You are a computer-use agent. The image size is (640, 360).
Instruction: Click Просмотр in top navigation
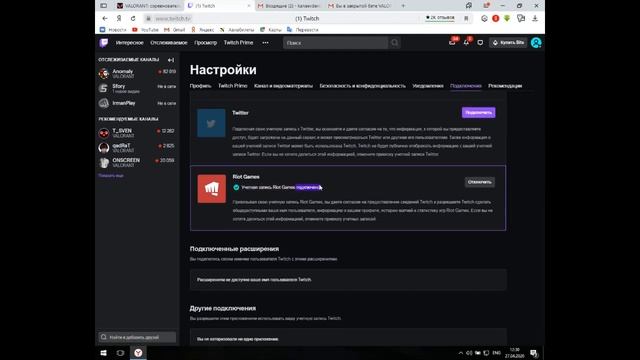point(206,42)
